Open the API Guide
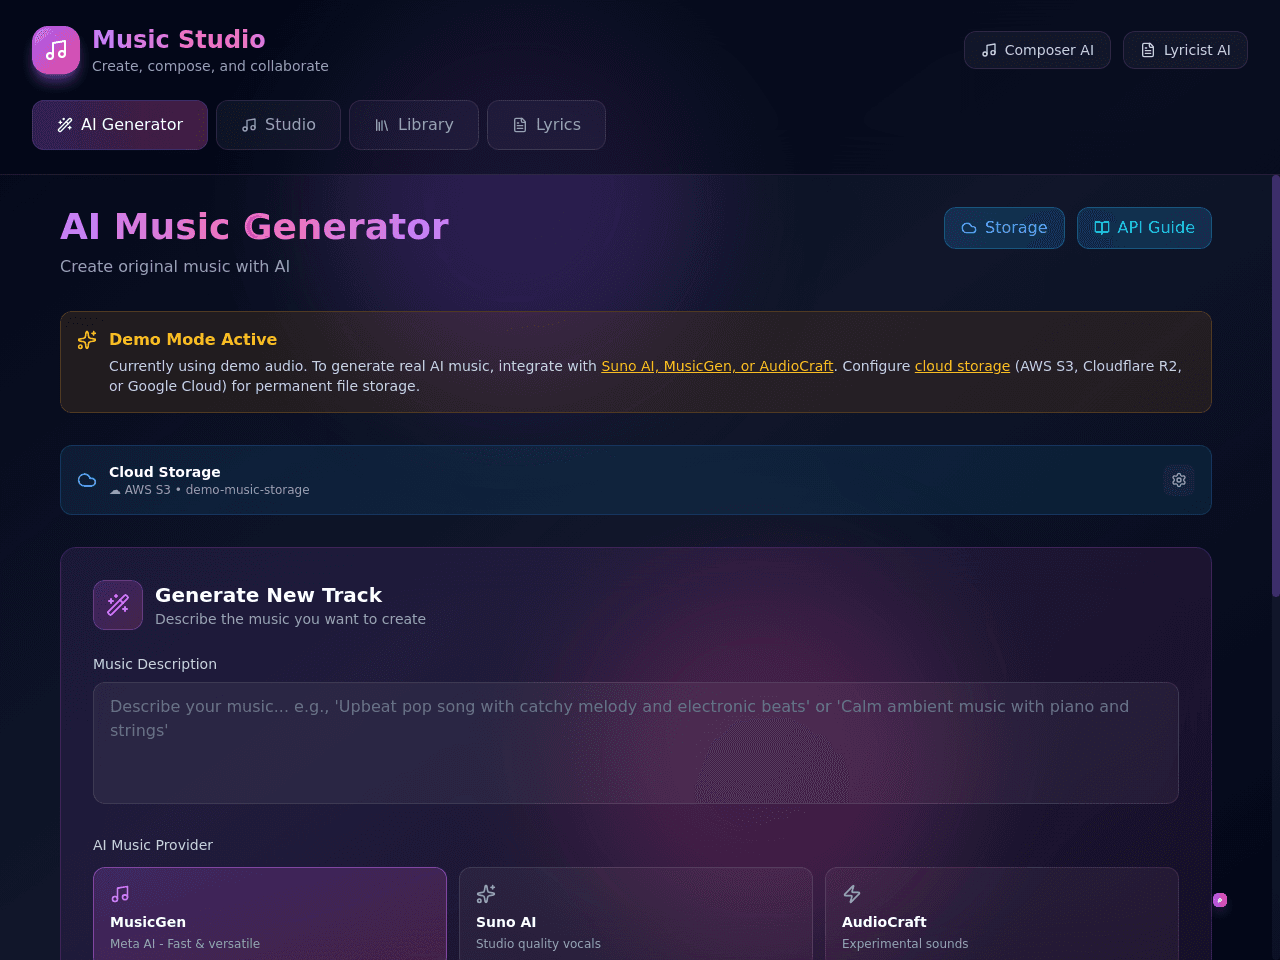 tap(1144, 228)
